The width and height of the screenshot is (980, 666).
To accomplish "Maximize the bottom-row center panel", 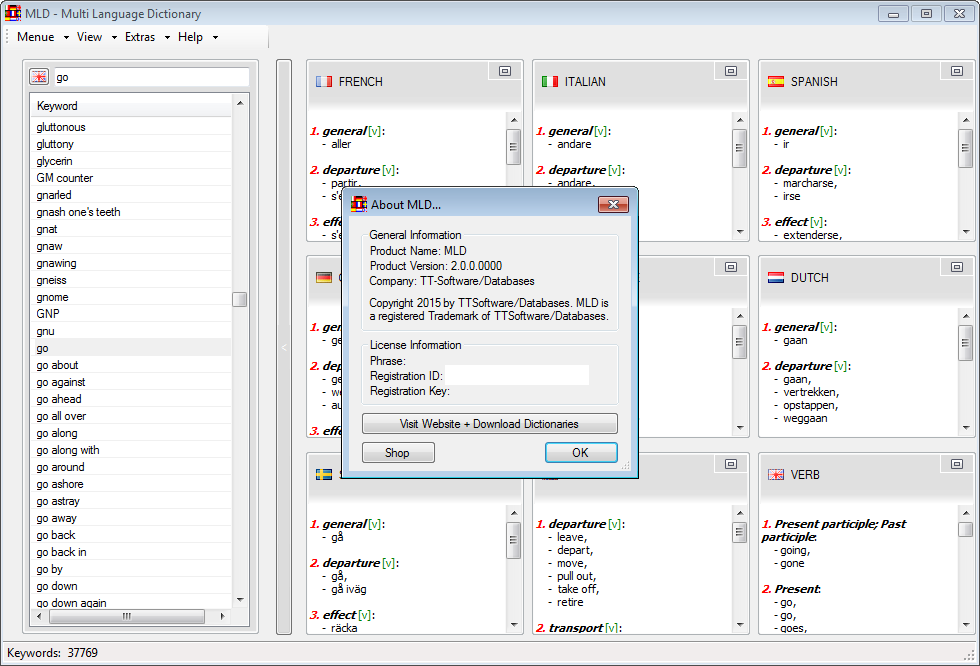I will (x=731, y=464).
